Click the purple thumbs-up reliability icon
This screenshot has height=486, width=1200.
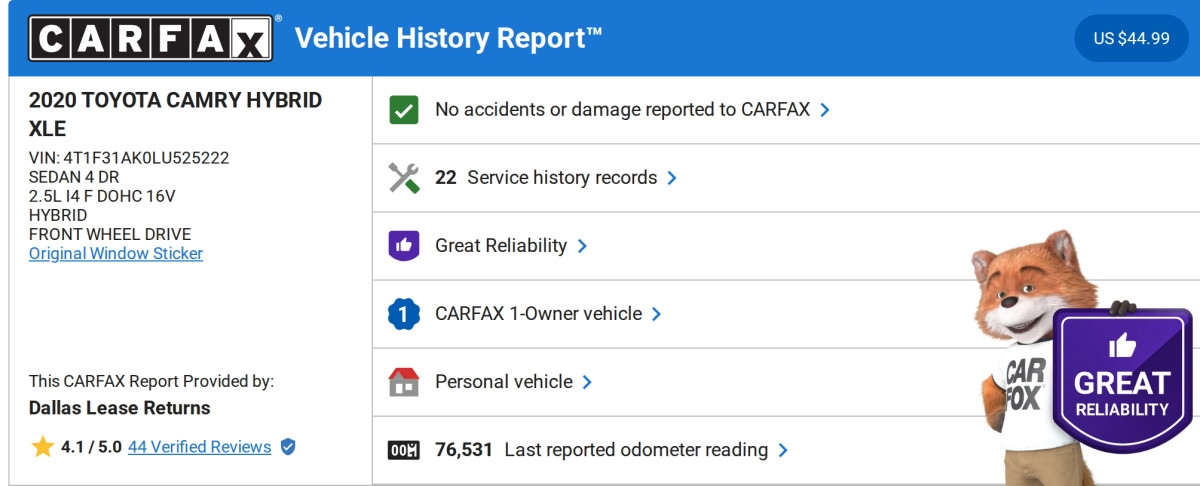pos(403,246)
